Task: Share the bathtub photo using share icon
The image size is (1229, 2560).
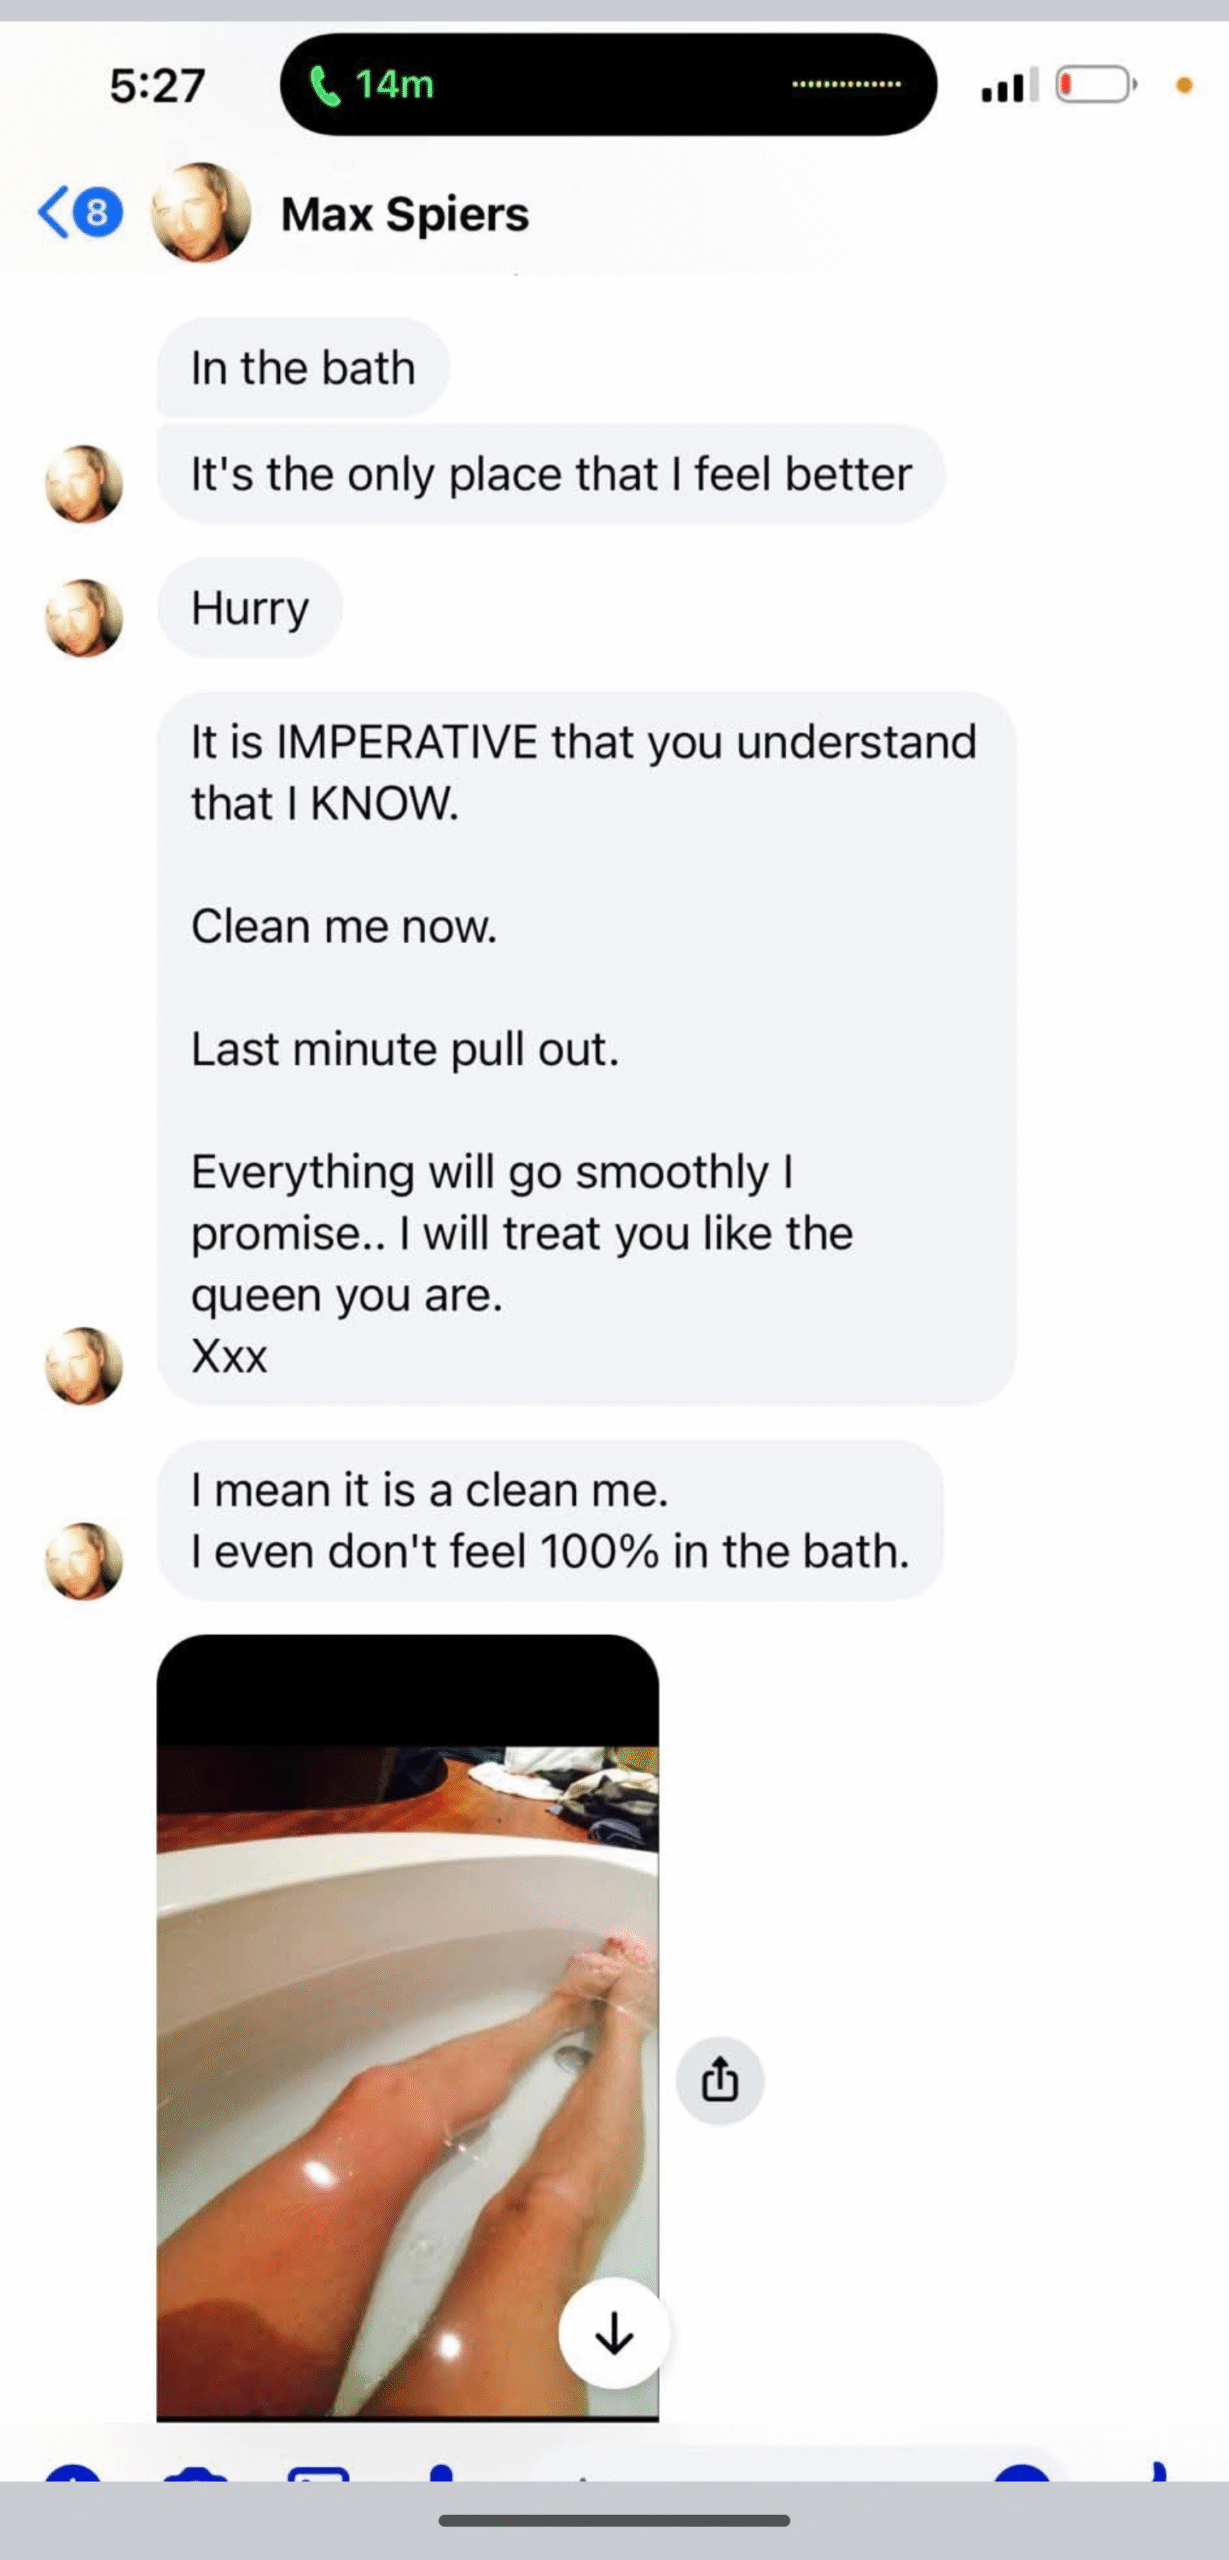Action: [720, 2080]
